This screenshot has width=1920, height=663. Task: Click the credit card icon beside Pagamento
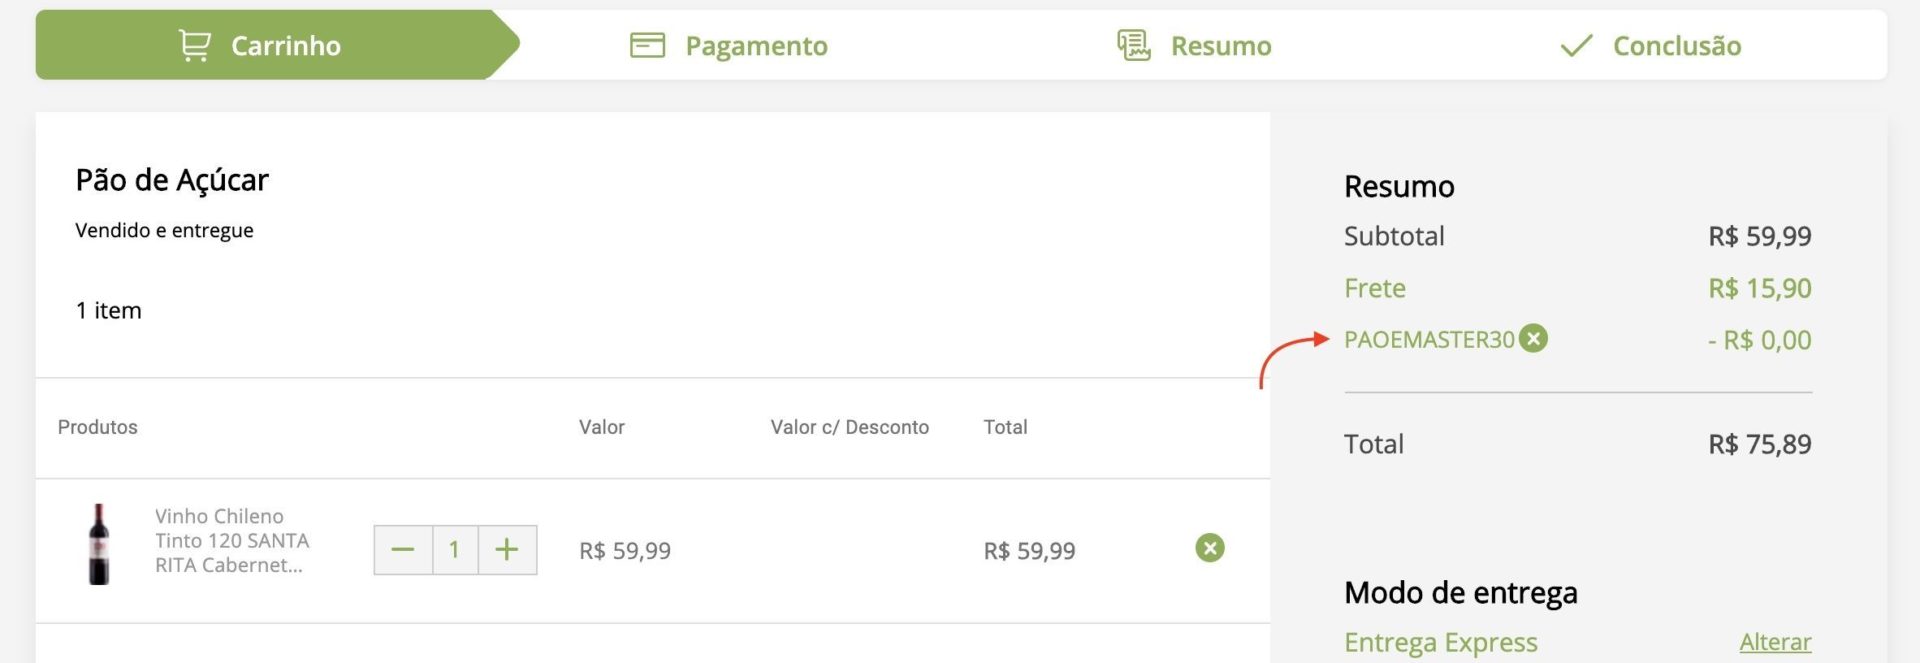coord(647,46)
